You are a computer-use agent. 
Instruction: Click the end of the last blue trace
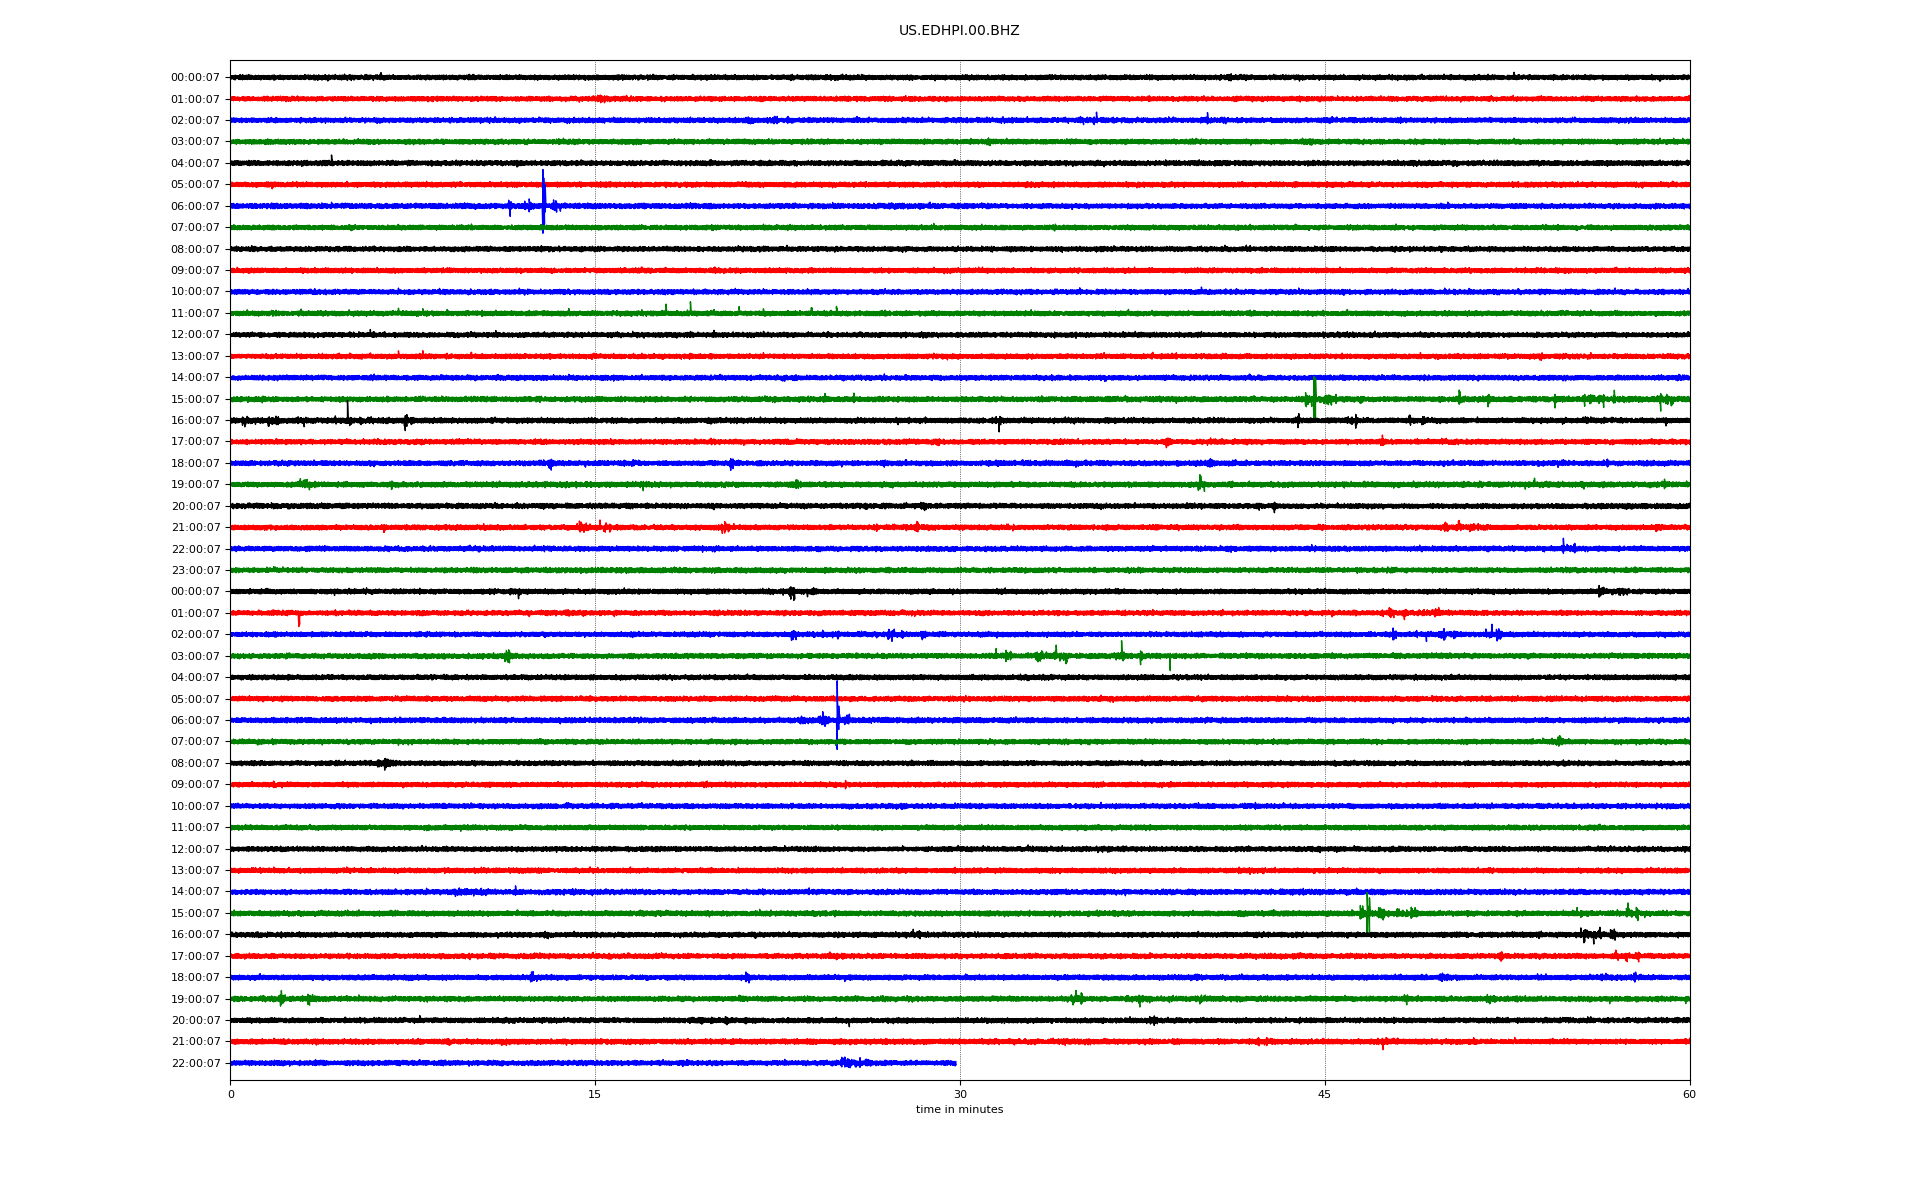(955, 1063)
